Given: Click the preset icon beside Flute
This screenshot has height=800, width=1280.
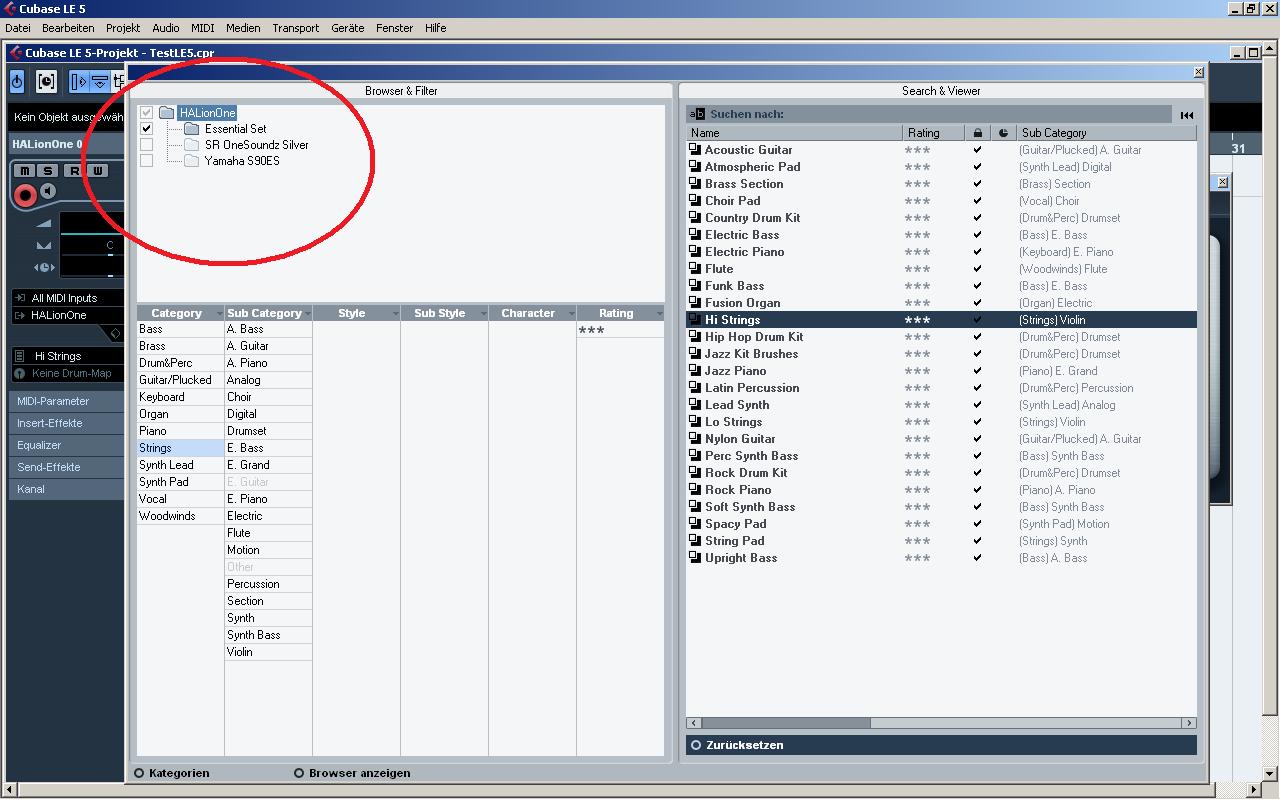Looking at the screenshot, I should pos(695,269).
